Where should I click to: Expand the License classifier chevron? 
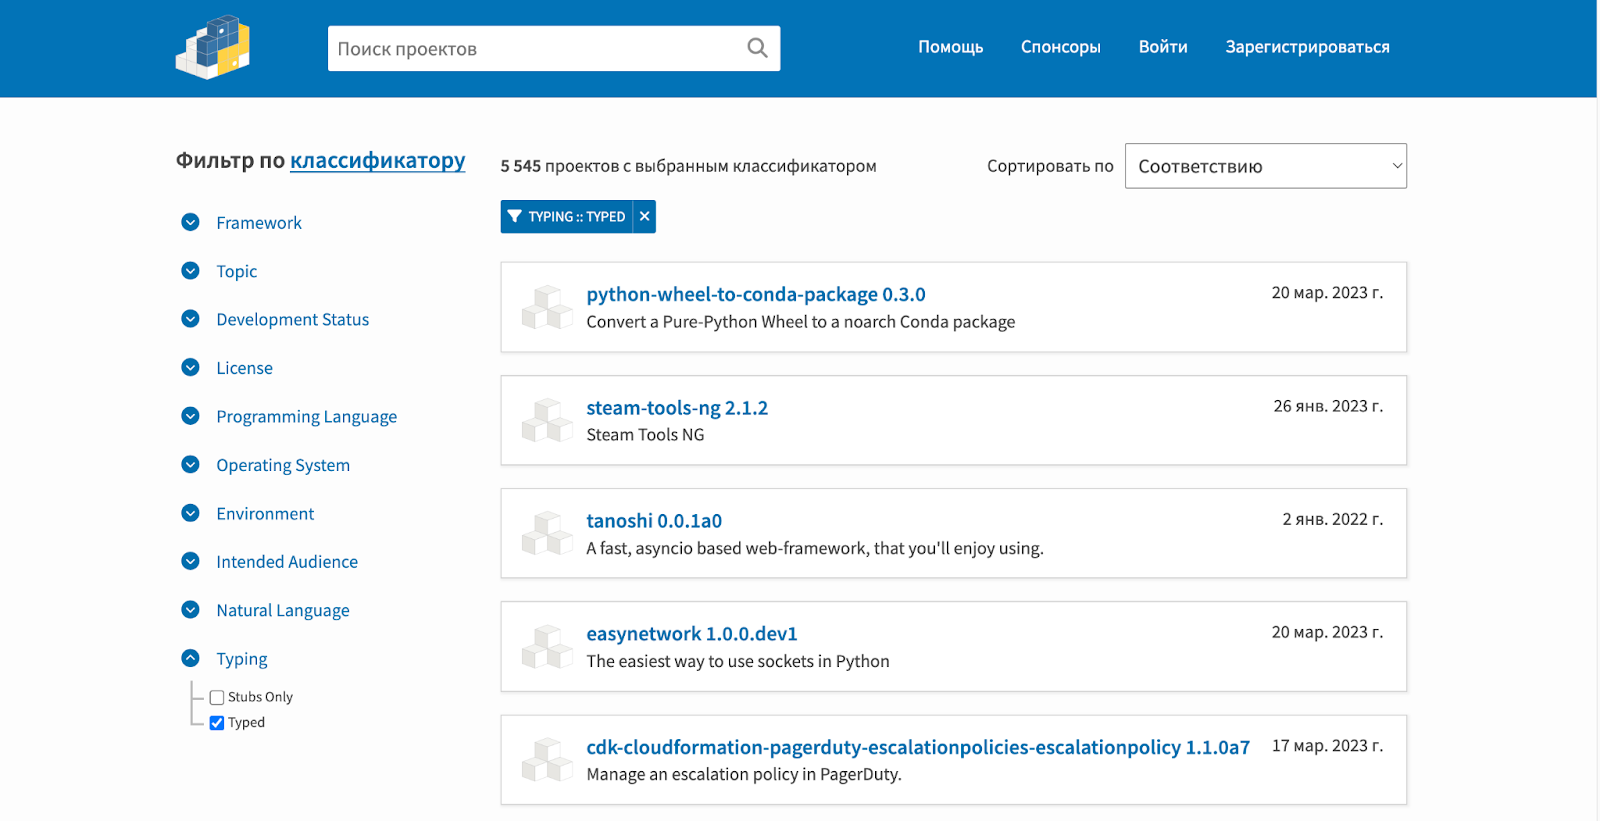coord(190,367)
